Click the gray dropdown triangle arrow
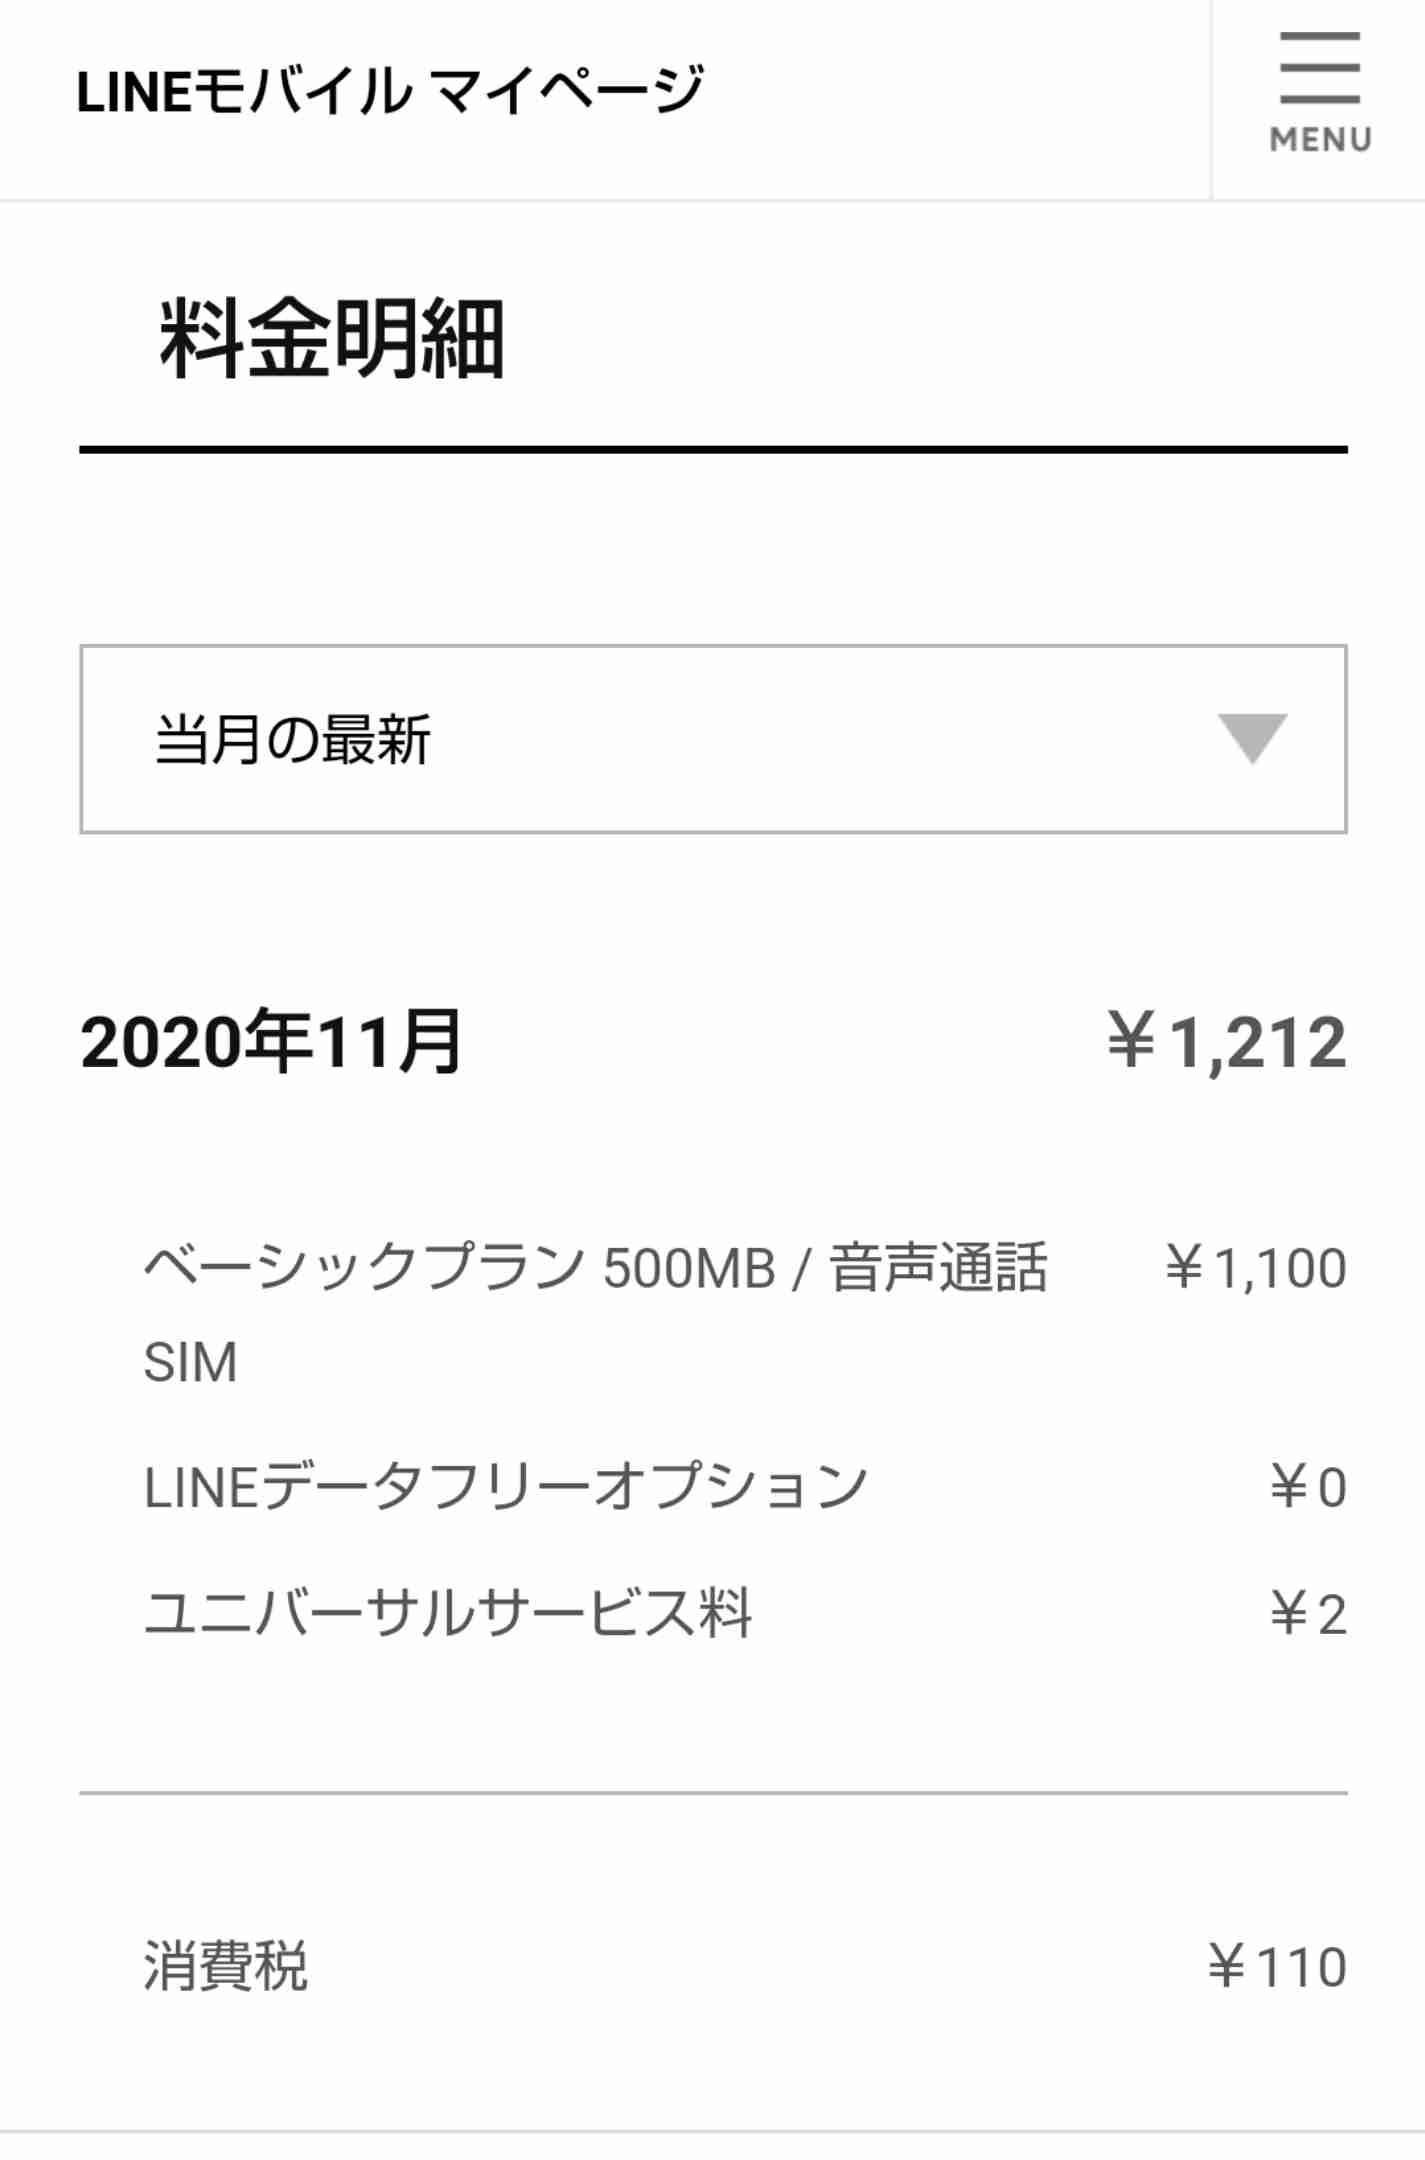 (x=1252, y=739)
